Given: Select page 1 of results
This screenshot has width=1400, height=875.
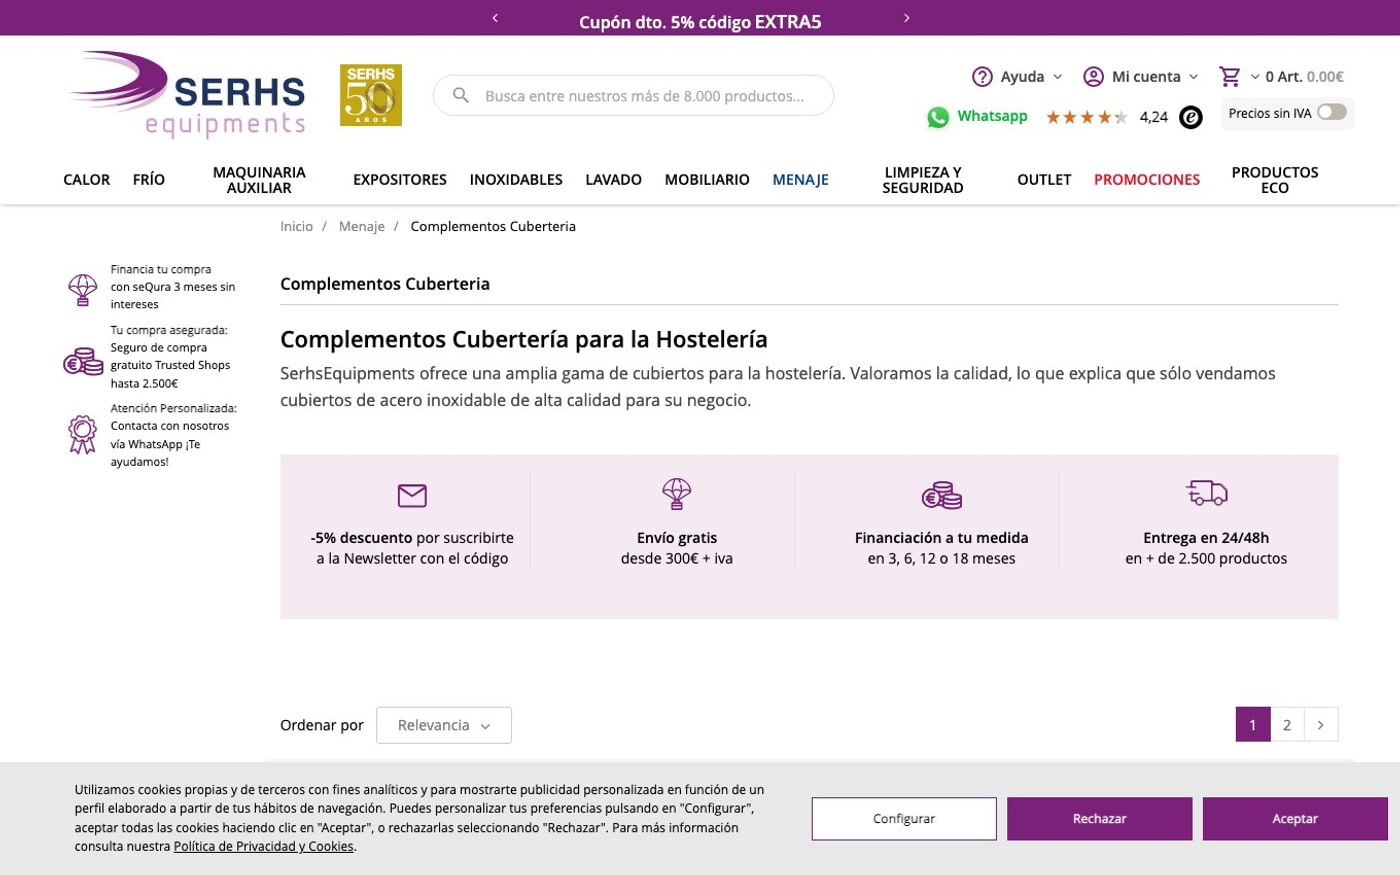Looking at the screenshot, I should click(1253, 725).
